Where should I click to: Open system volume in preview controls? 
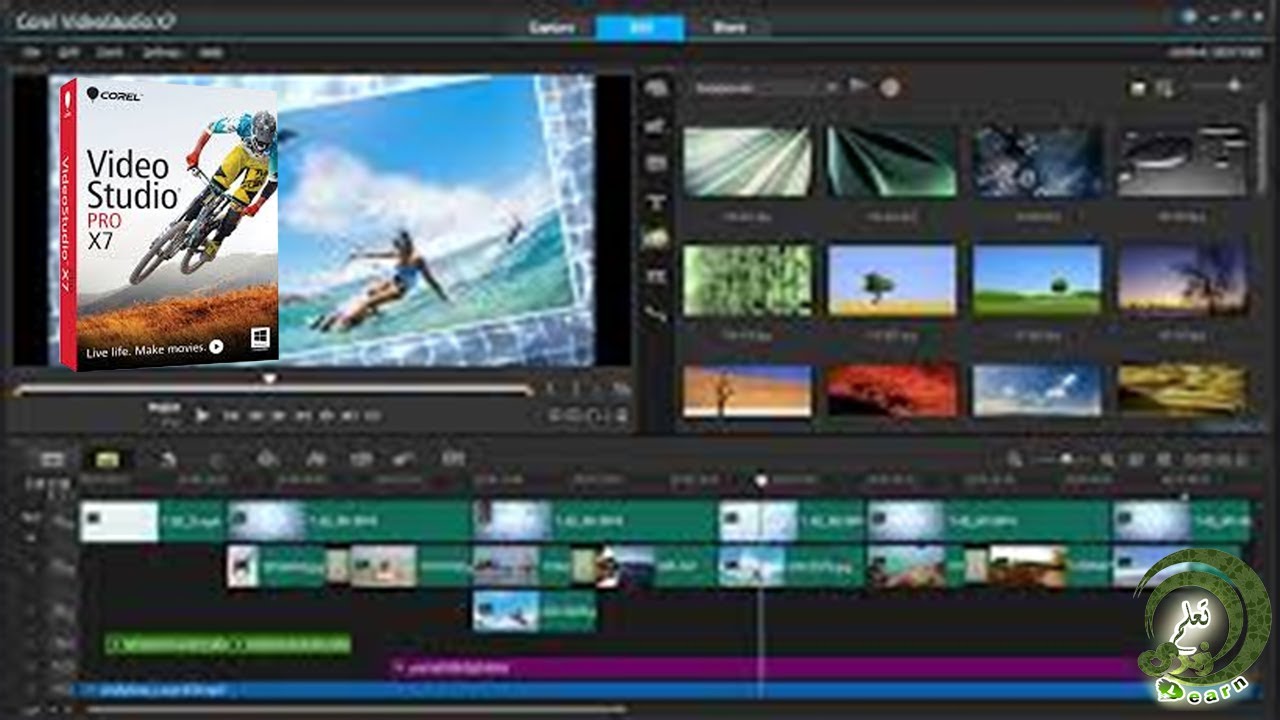tap(350, 415)
